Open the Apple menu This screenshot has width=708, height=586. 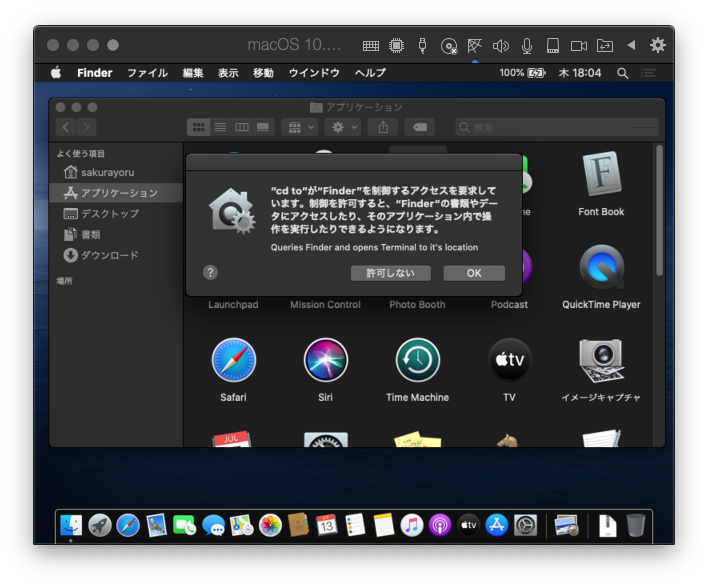pos(56,72)
